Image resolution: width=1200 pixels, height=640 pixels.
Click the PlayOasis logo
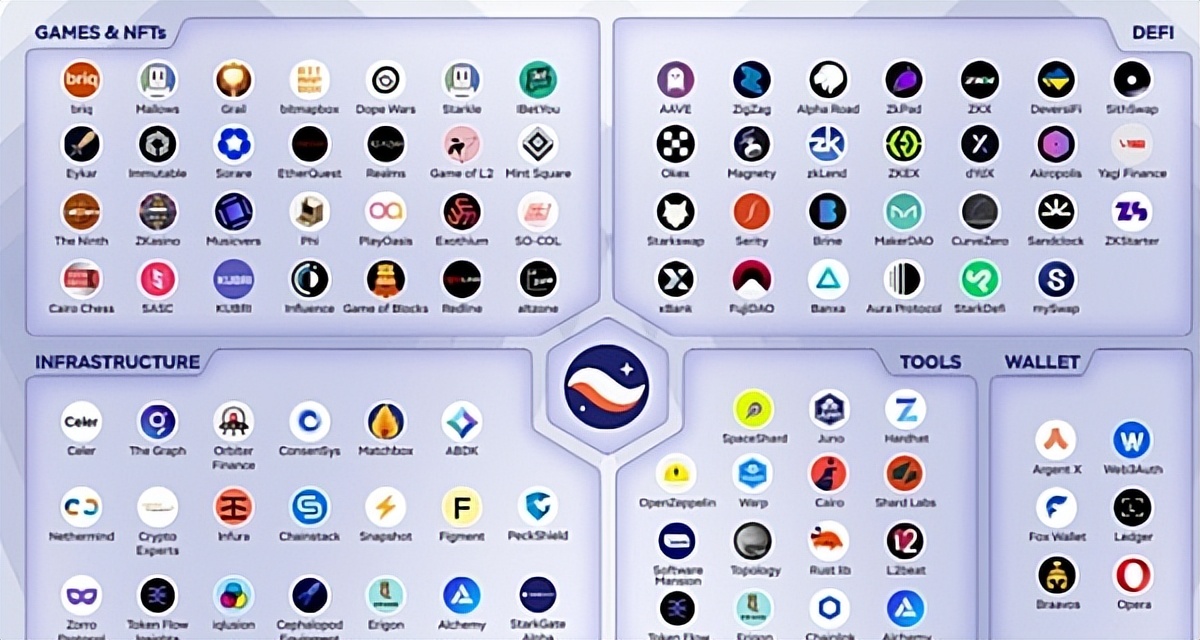pyautogui.click(x=386, y=212)
